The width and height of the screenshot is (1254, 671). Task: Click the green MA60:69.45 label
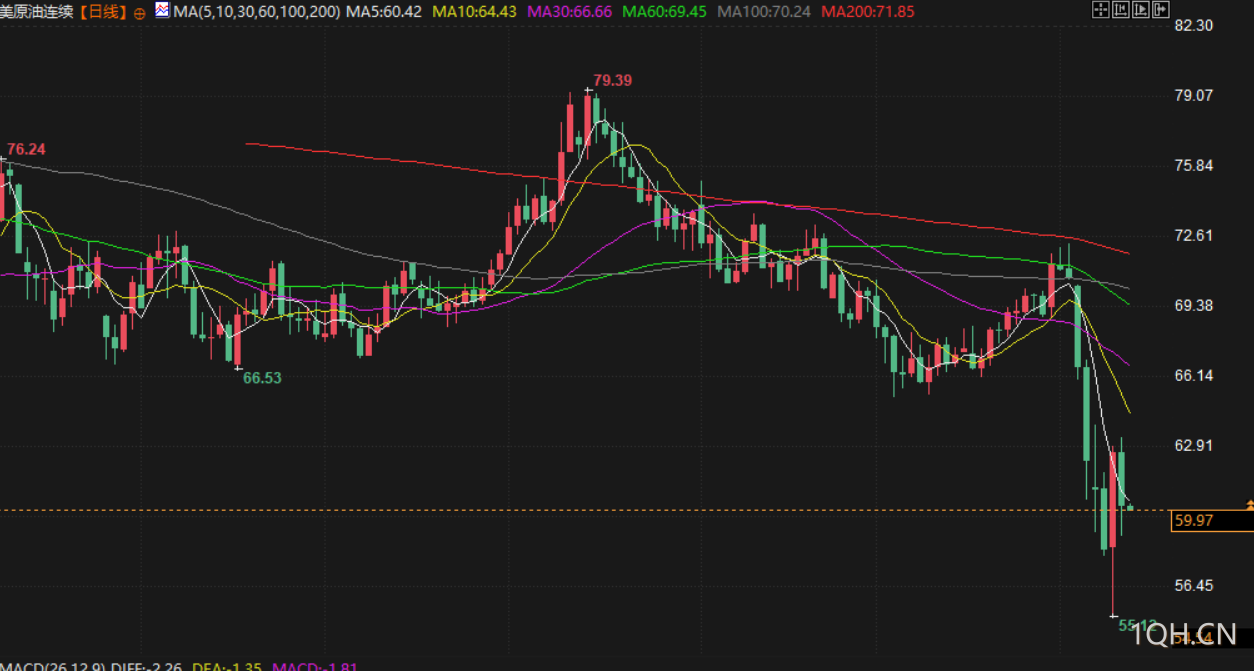pyautogui.click(x=664, y=12)
